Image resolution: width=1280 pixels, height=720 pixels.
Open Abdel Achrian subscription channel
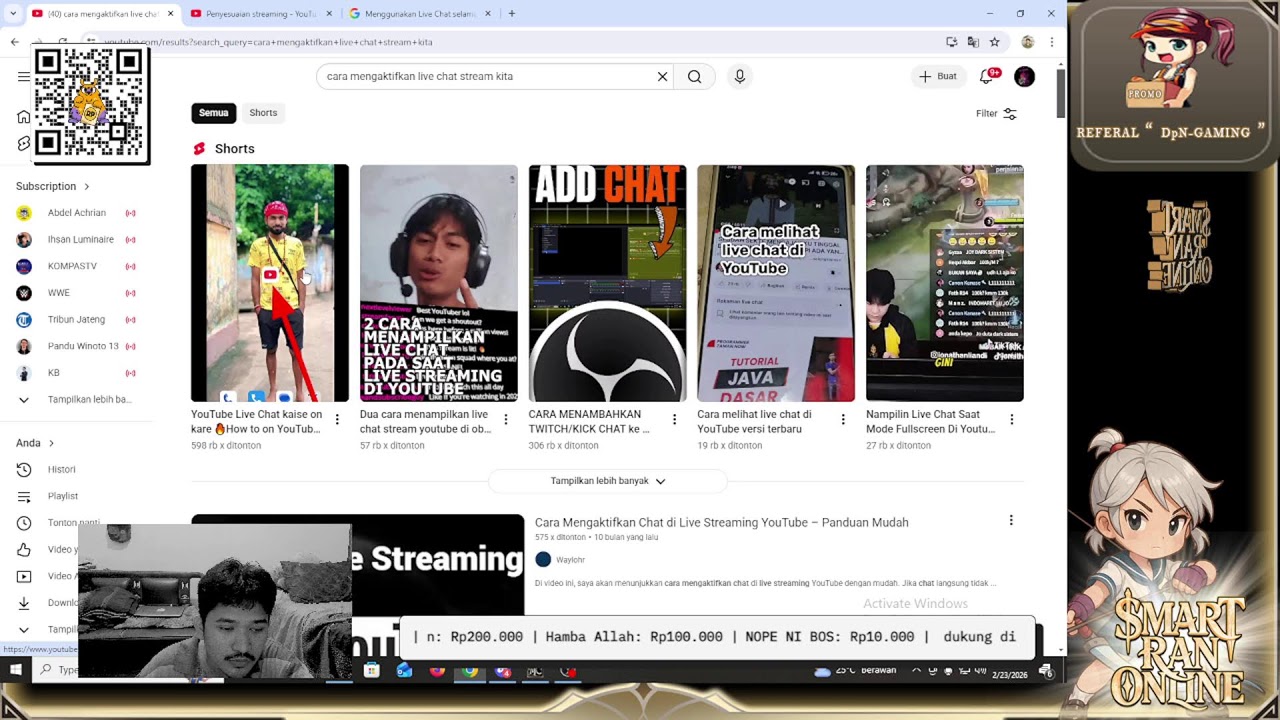pyautogui.click(x=76, y=213)
